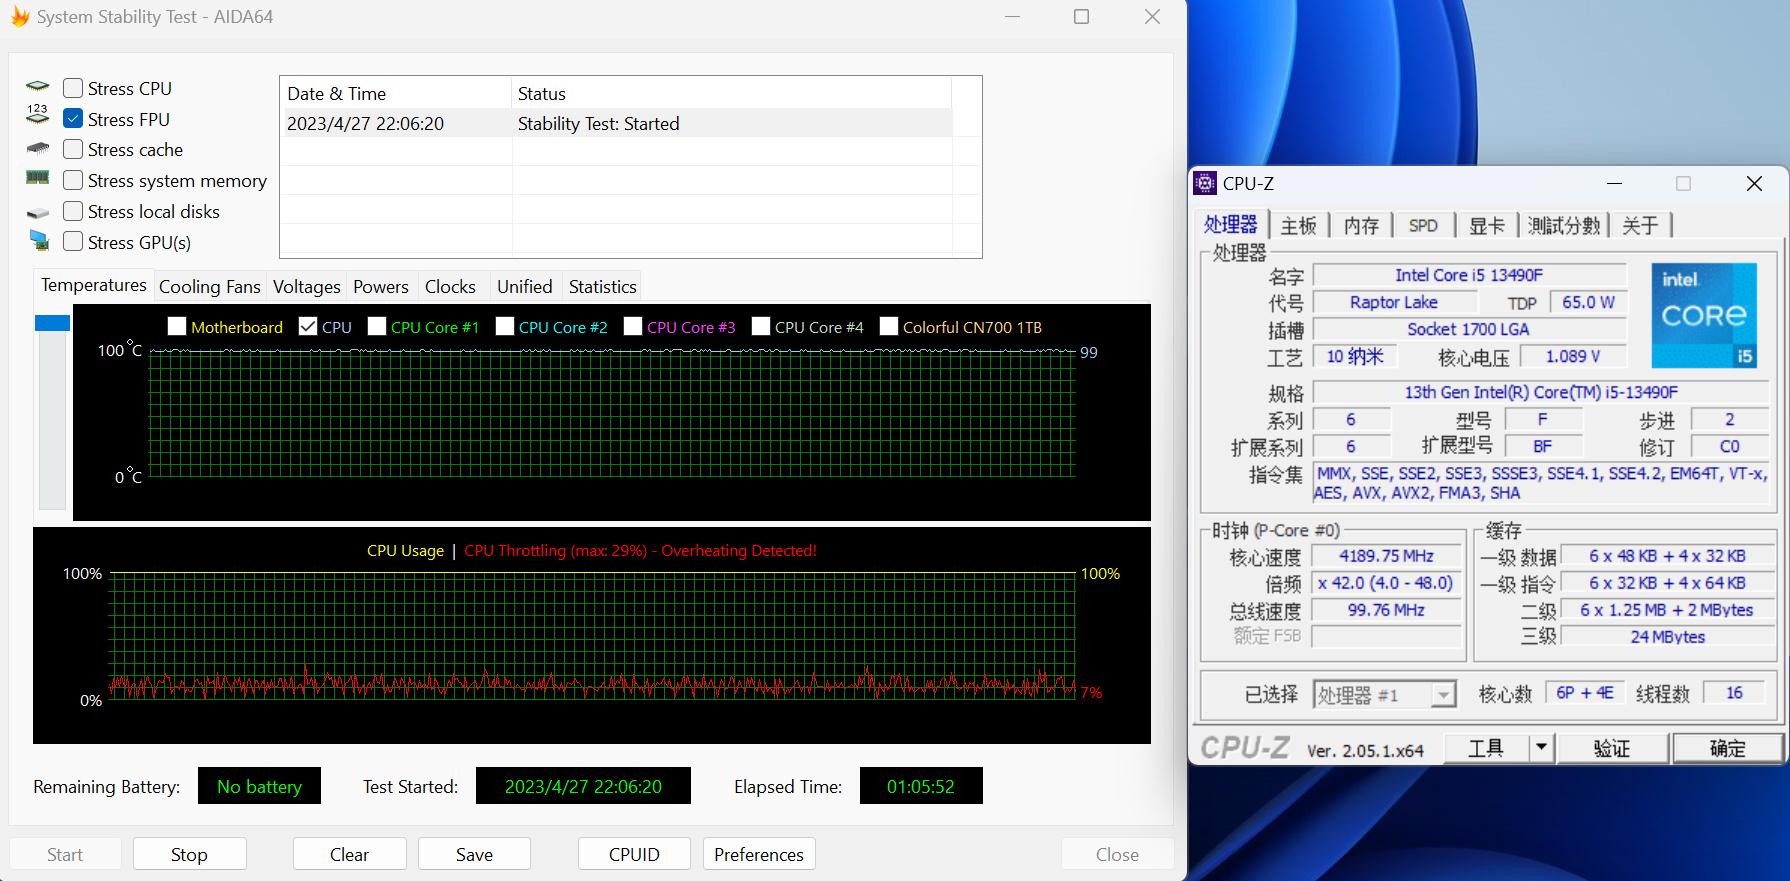Enable the Stress GPU(s) checkbox
The height and width of the screenshot is (881, 1790).
(x=73, y=241)
